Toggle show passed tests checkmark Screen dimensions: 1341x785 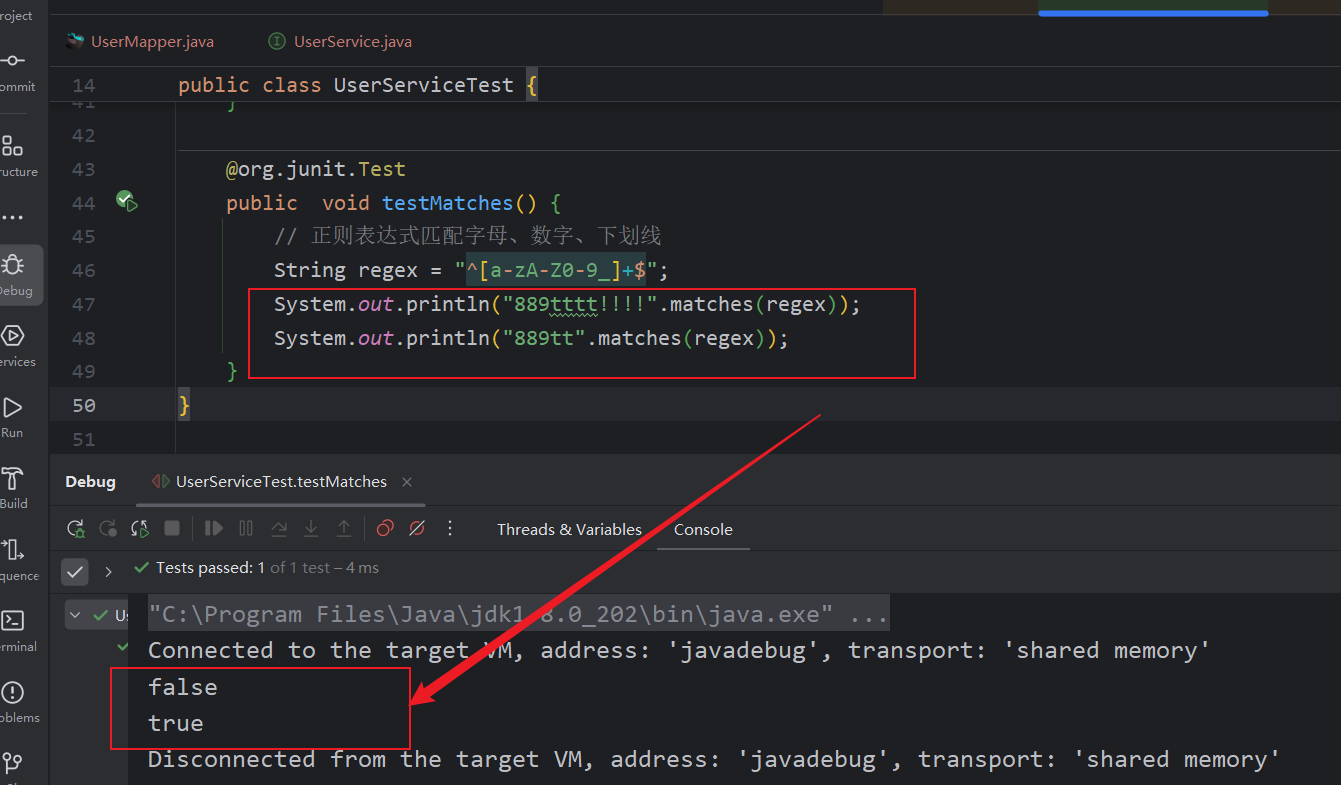click(x=75, y=571)
